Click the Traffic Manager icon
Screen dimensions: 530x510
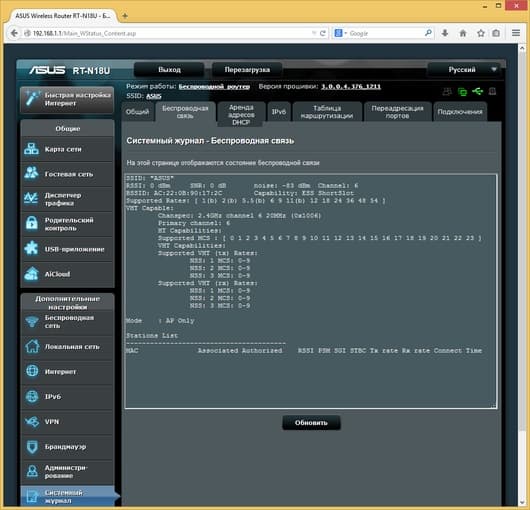tap(31, 199)
